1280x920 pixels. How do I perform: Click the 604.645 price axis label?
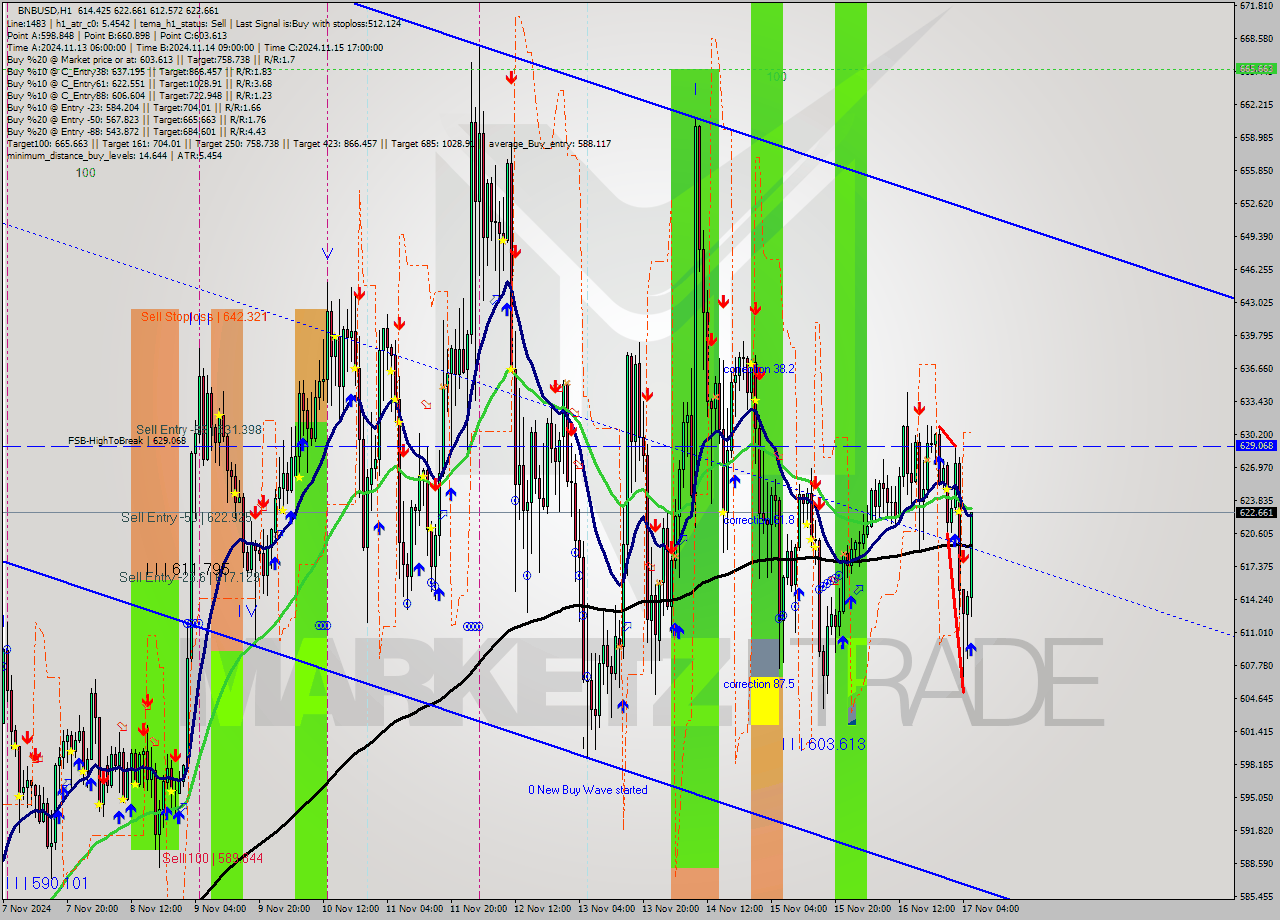[x=1256, y=698]
